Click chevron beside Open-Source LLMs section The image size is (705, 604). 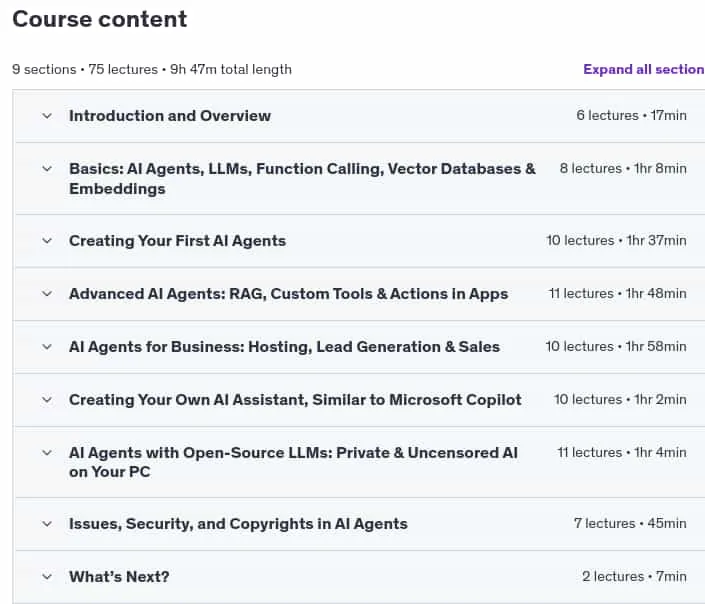(x=47, y=453)
